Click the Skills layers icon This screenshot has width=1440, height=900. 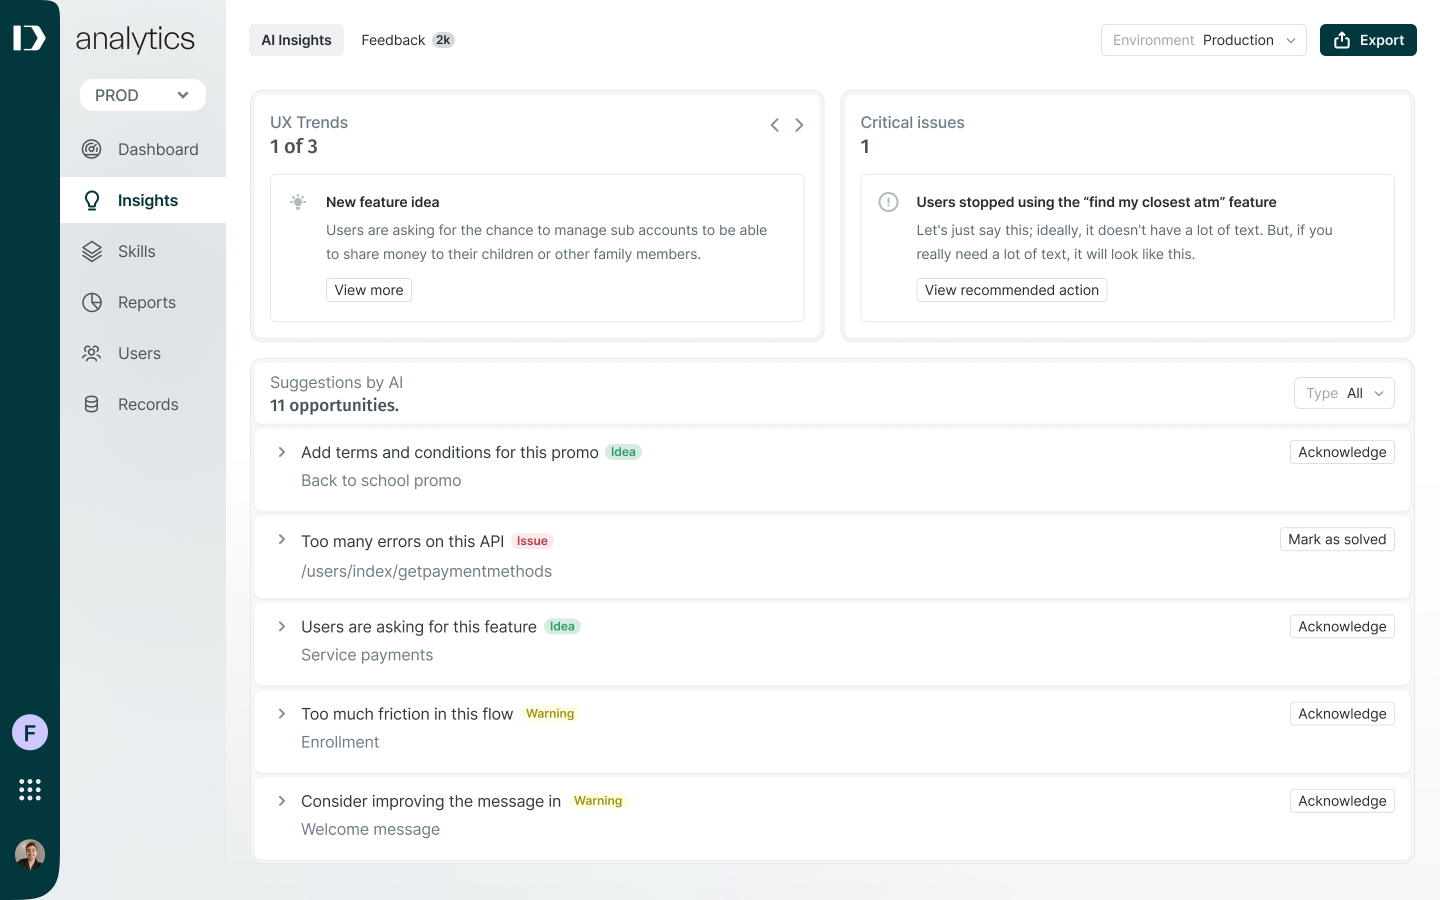tap(92, 251)
